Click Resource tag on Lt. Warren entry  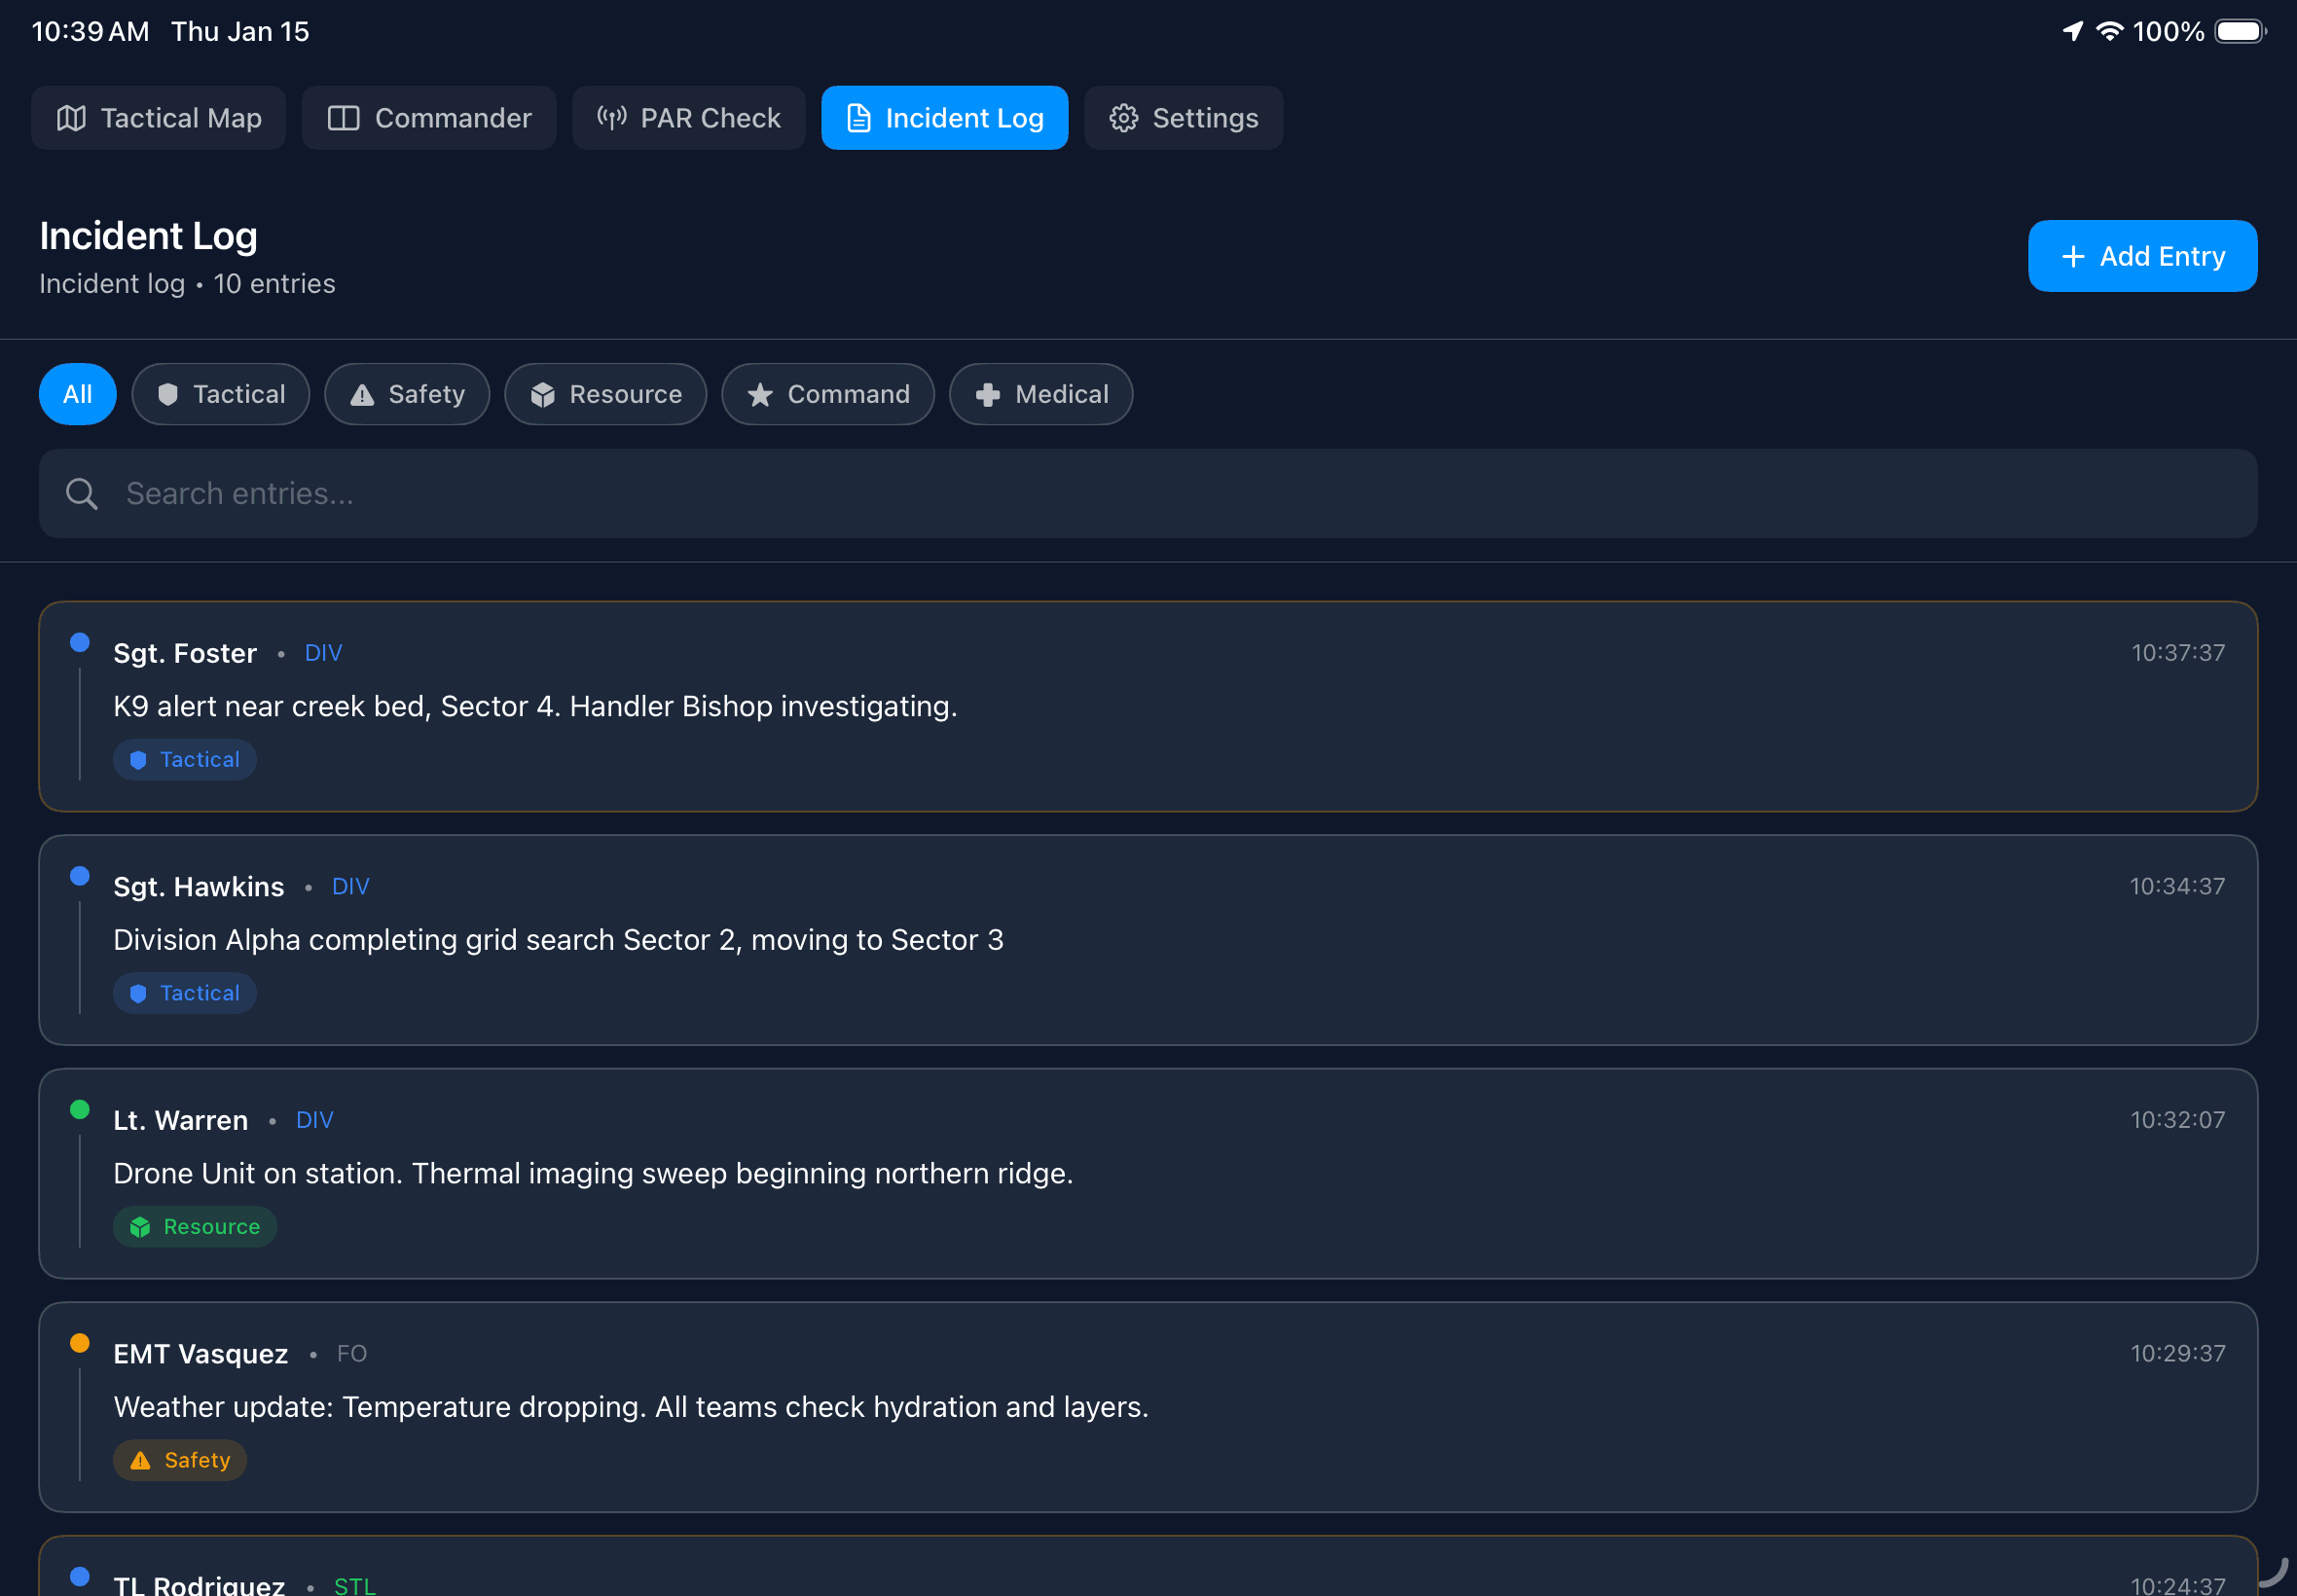[x=195, y=1227]
